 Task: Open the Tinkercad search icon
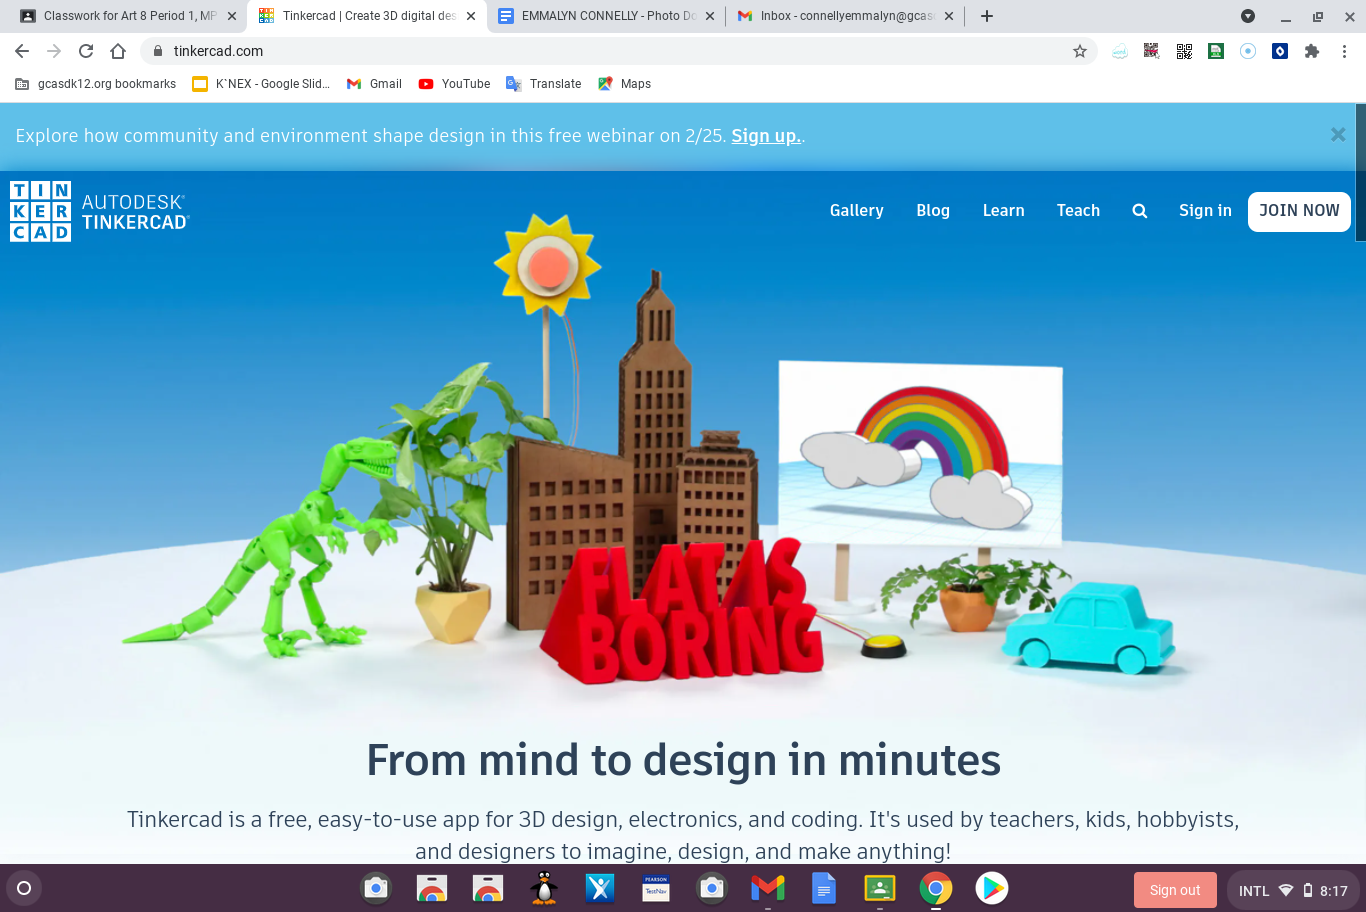click(1139, 211)
